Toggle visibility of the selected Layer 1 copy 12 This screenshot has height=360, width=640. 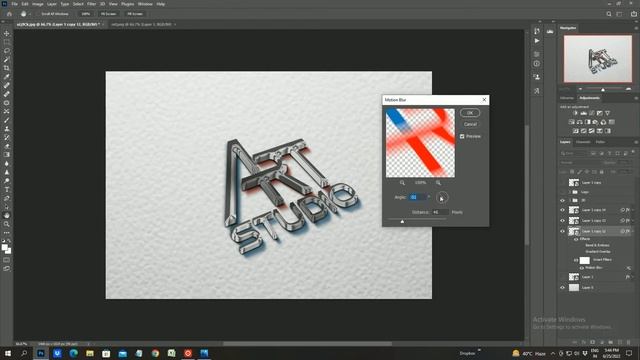[x=562, y=231]
